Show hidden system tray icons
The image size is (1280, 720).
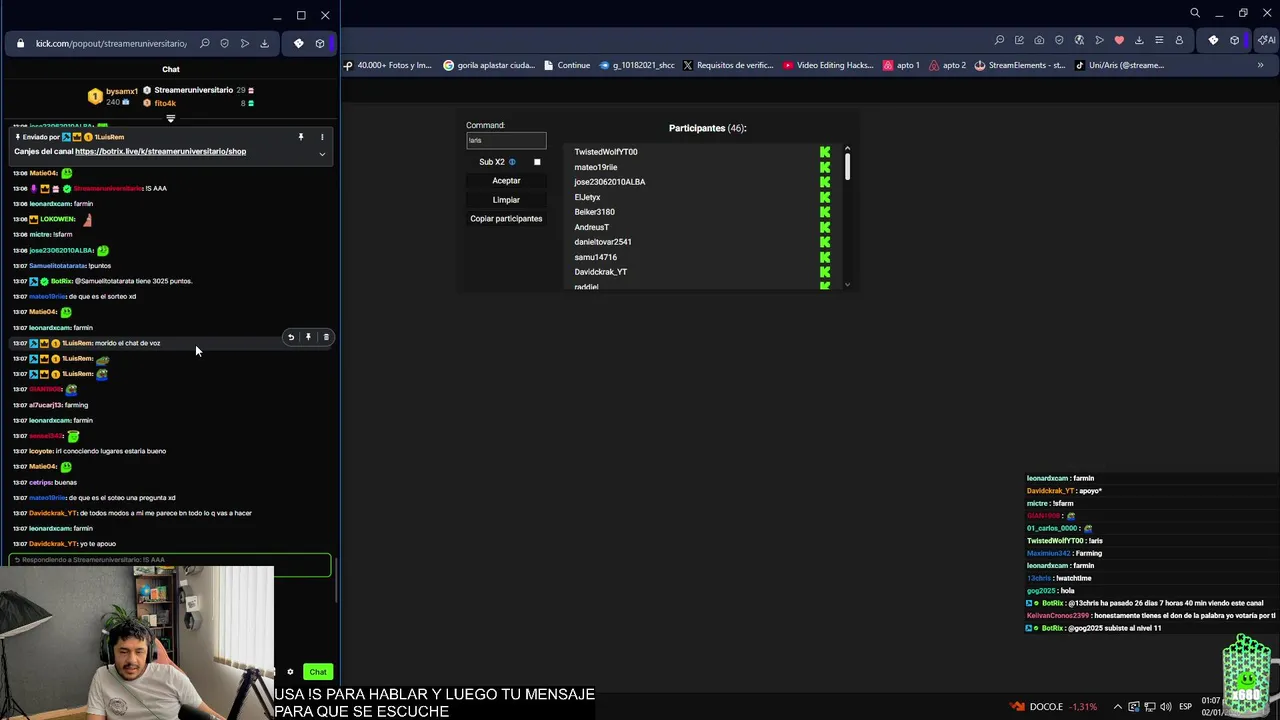[x=1117, y=706]
